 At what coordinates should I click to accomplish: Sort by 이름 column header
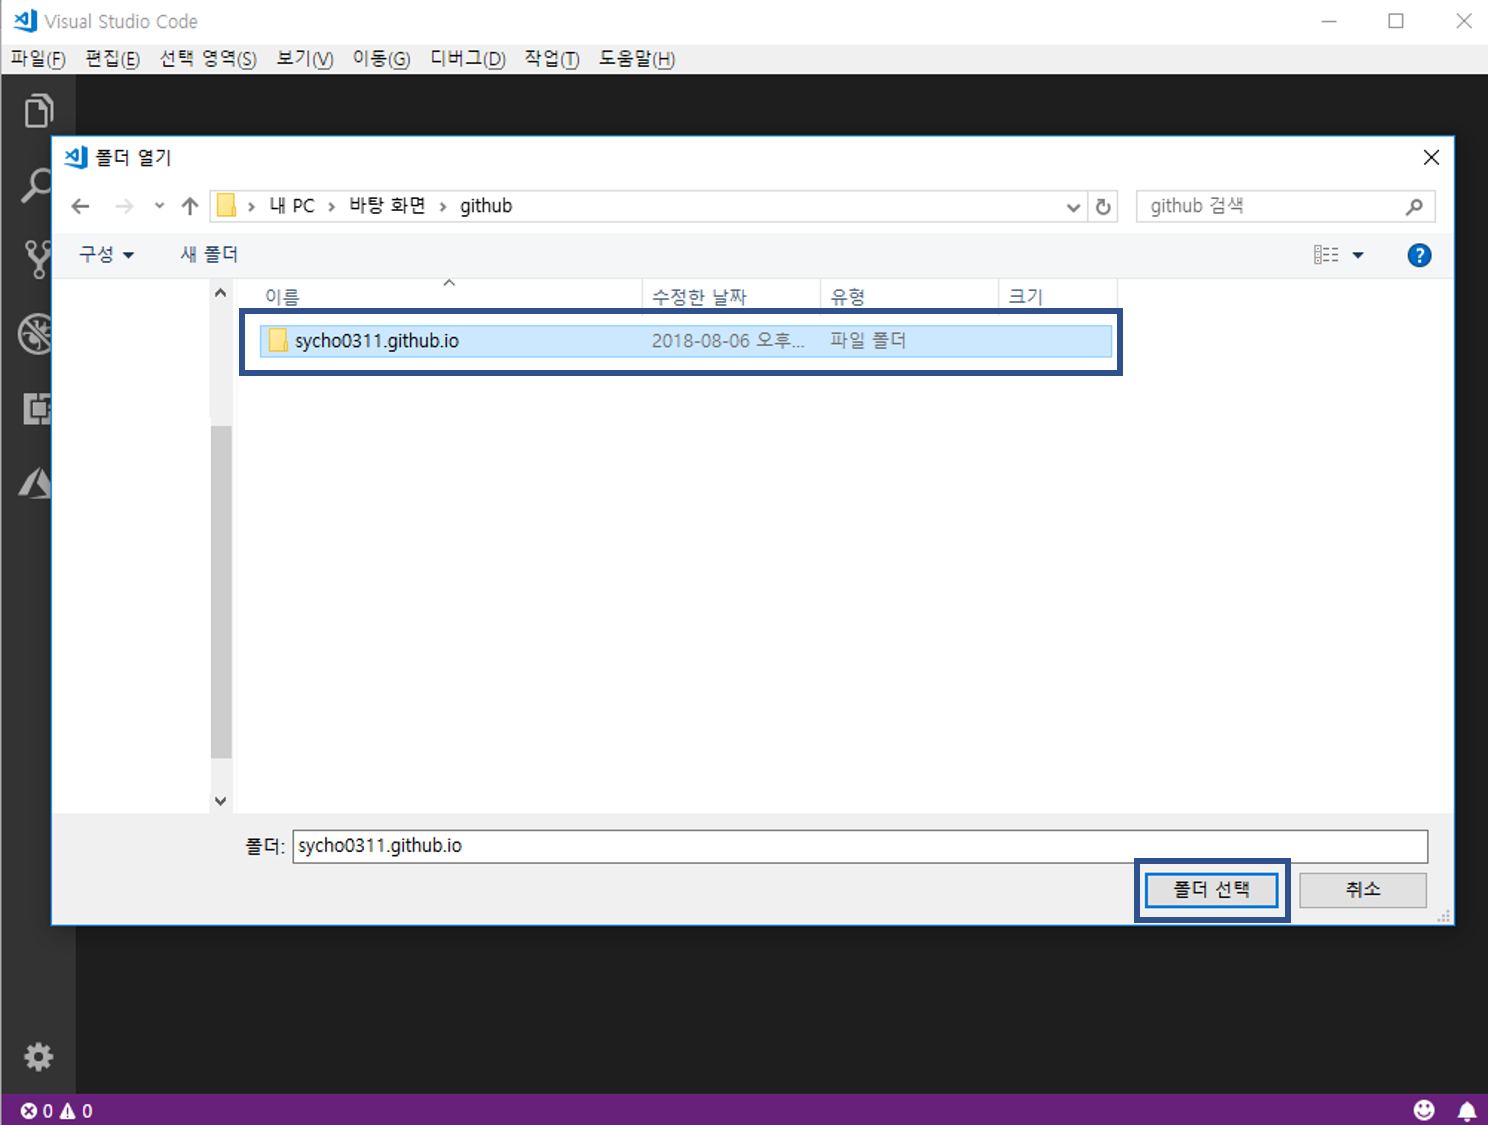click(449, 297)
